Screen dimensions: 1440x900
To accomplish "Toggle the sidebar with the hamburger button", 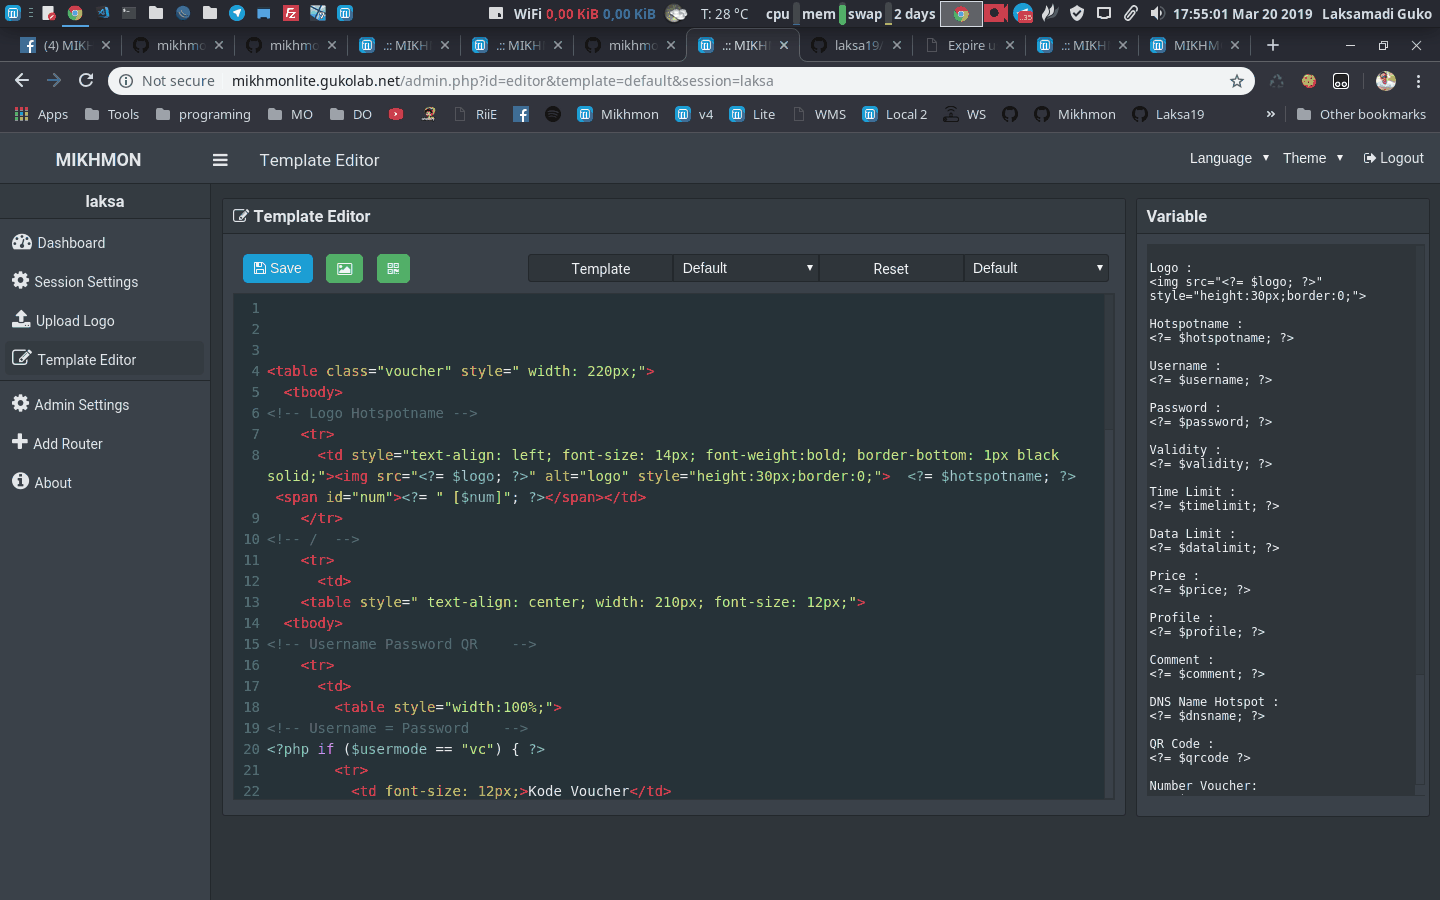I will coord(220,160).
